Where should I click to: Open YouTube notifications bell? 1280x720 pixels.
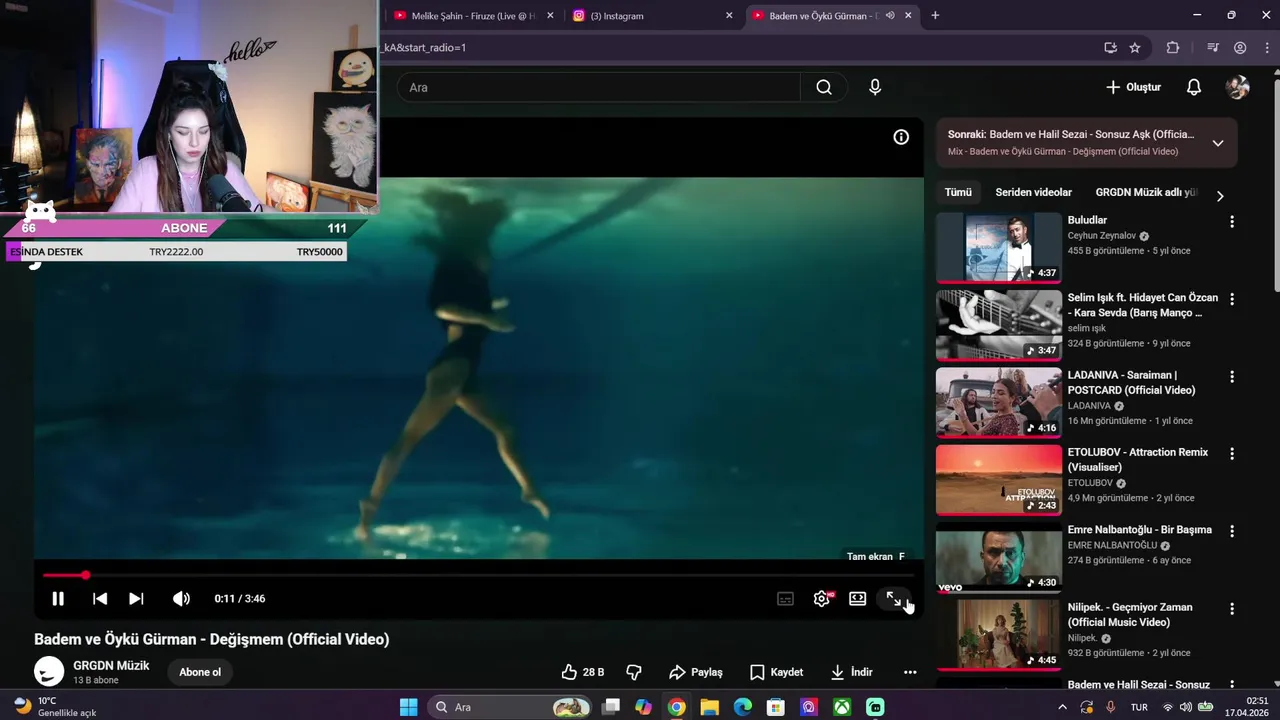[x=1194, y=87]
